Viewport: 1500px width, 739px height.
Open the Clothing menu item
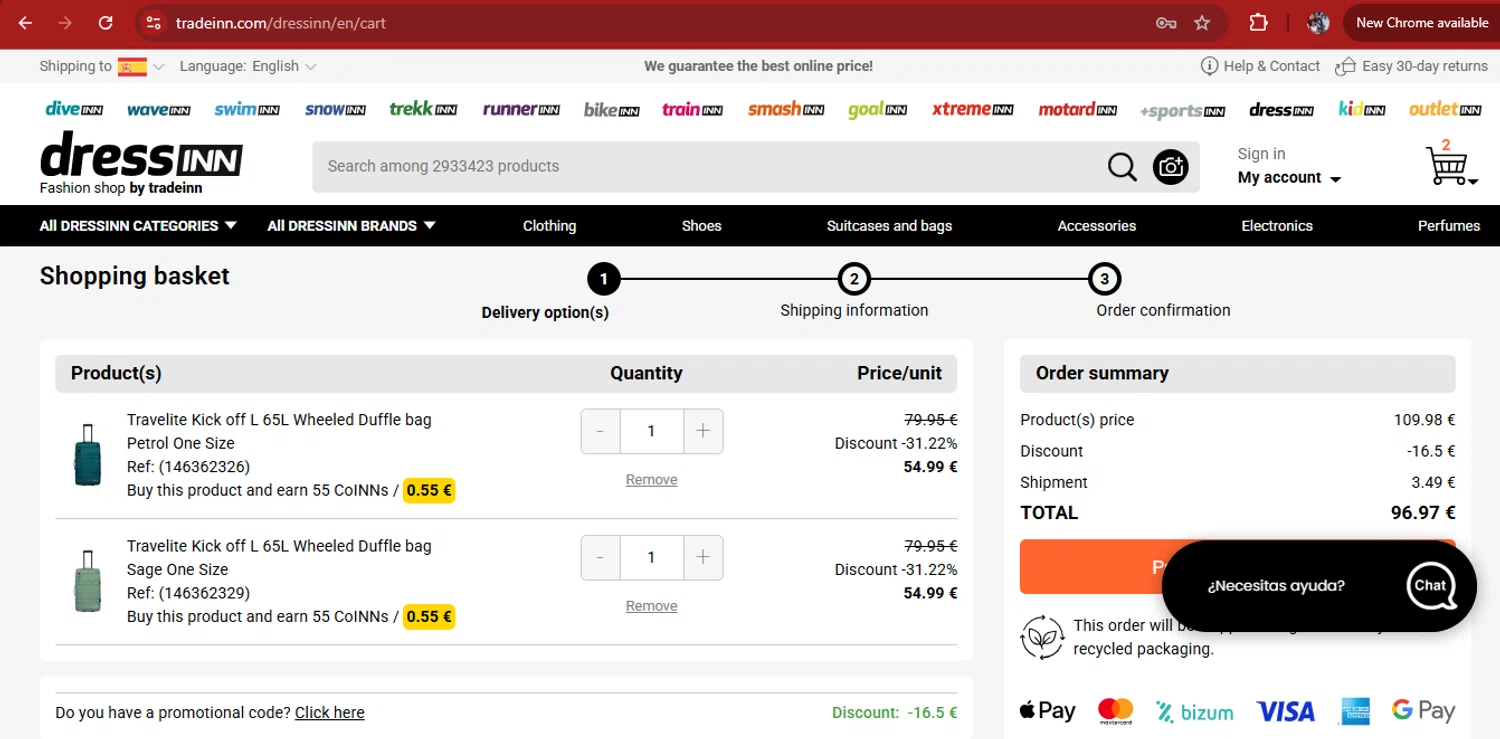pos(549,226)
